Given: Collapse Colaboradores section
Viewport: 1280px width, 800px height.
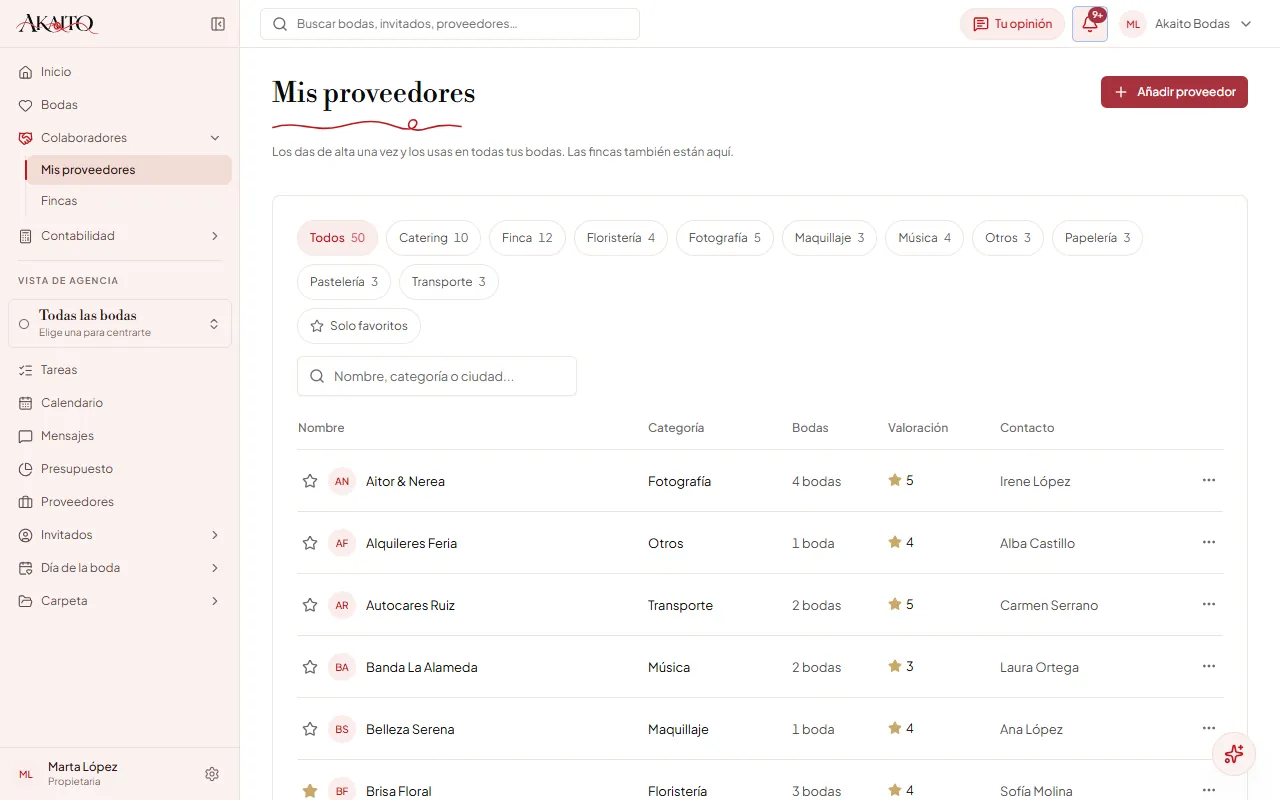Looking at the screenshot, I should point(120,138).
